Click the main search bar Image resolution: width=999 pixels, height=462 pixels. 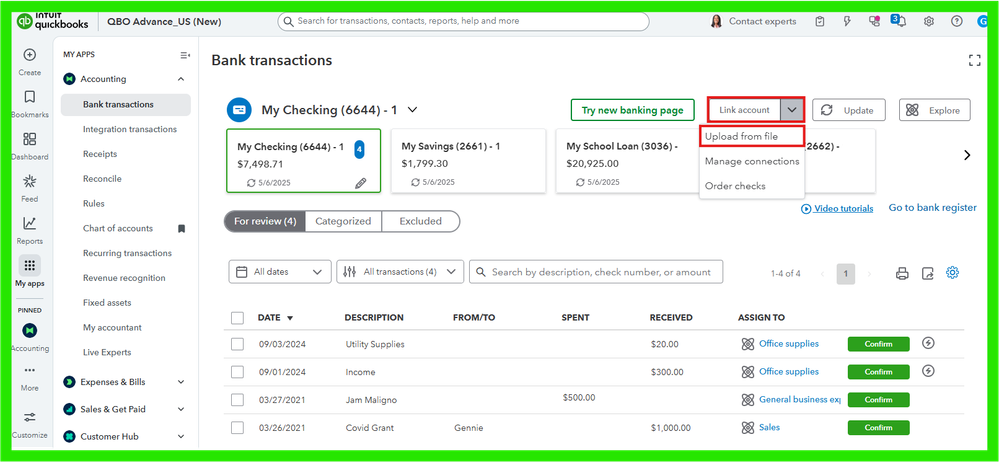click(463, 21)
